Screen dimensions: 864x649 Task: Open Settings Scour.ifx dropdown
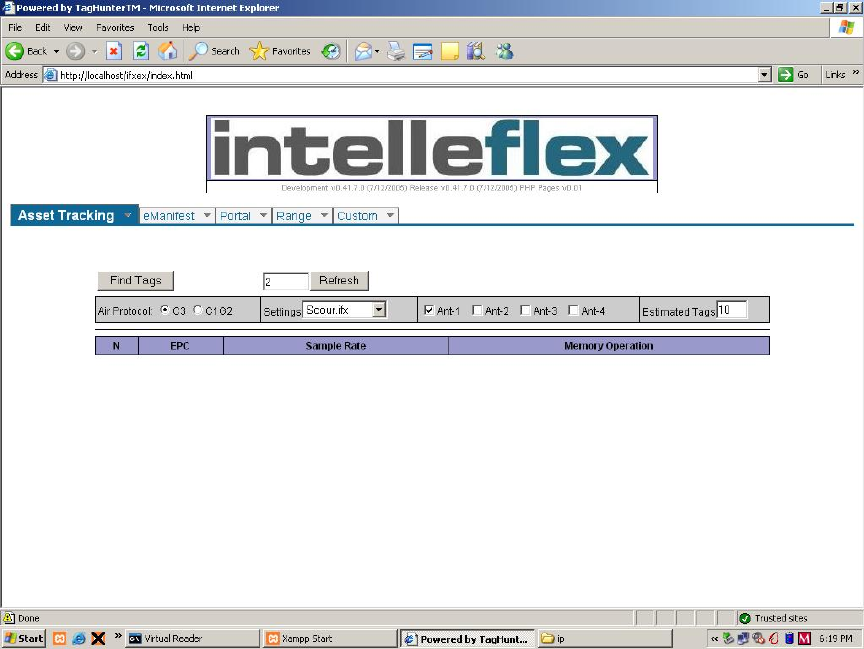pyautogui.click(x=344, y=310)
